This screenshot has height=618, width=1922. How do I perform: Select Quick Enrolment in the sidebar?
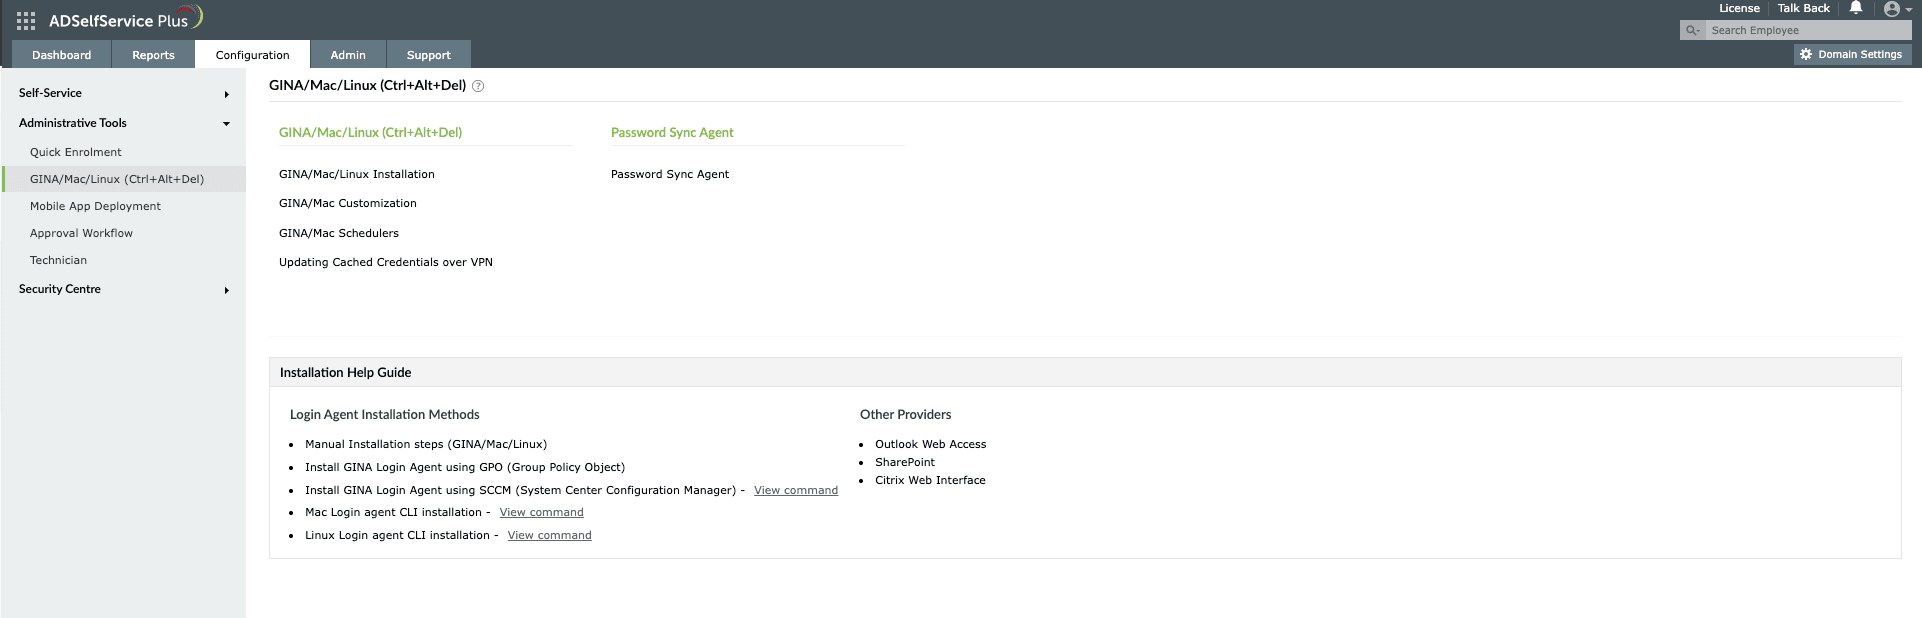pos(76,152)
